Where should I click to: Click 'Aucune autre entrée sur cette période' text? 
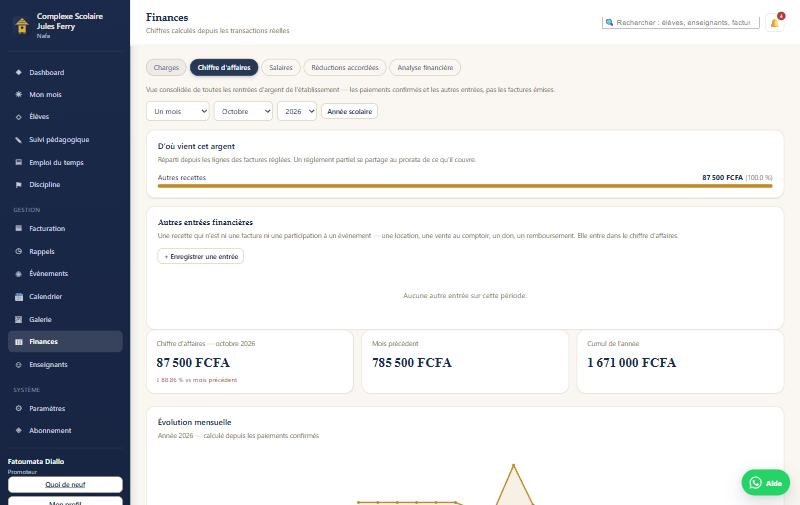[x=465, y=295]
